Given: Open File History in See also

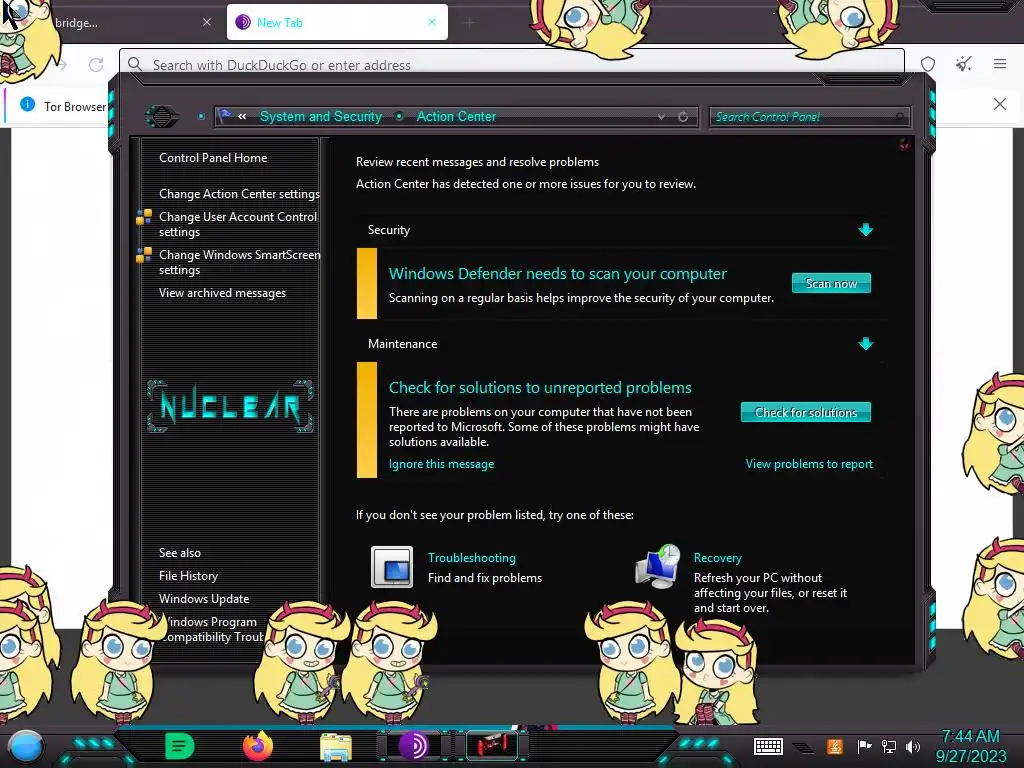Looking at the screenshot, I should [188, 575].
